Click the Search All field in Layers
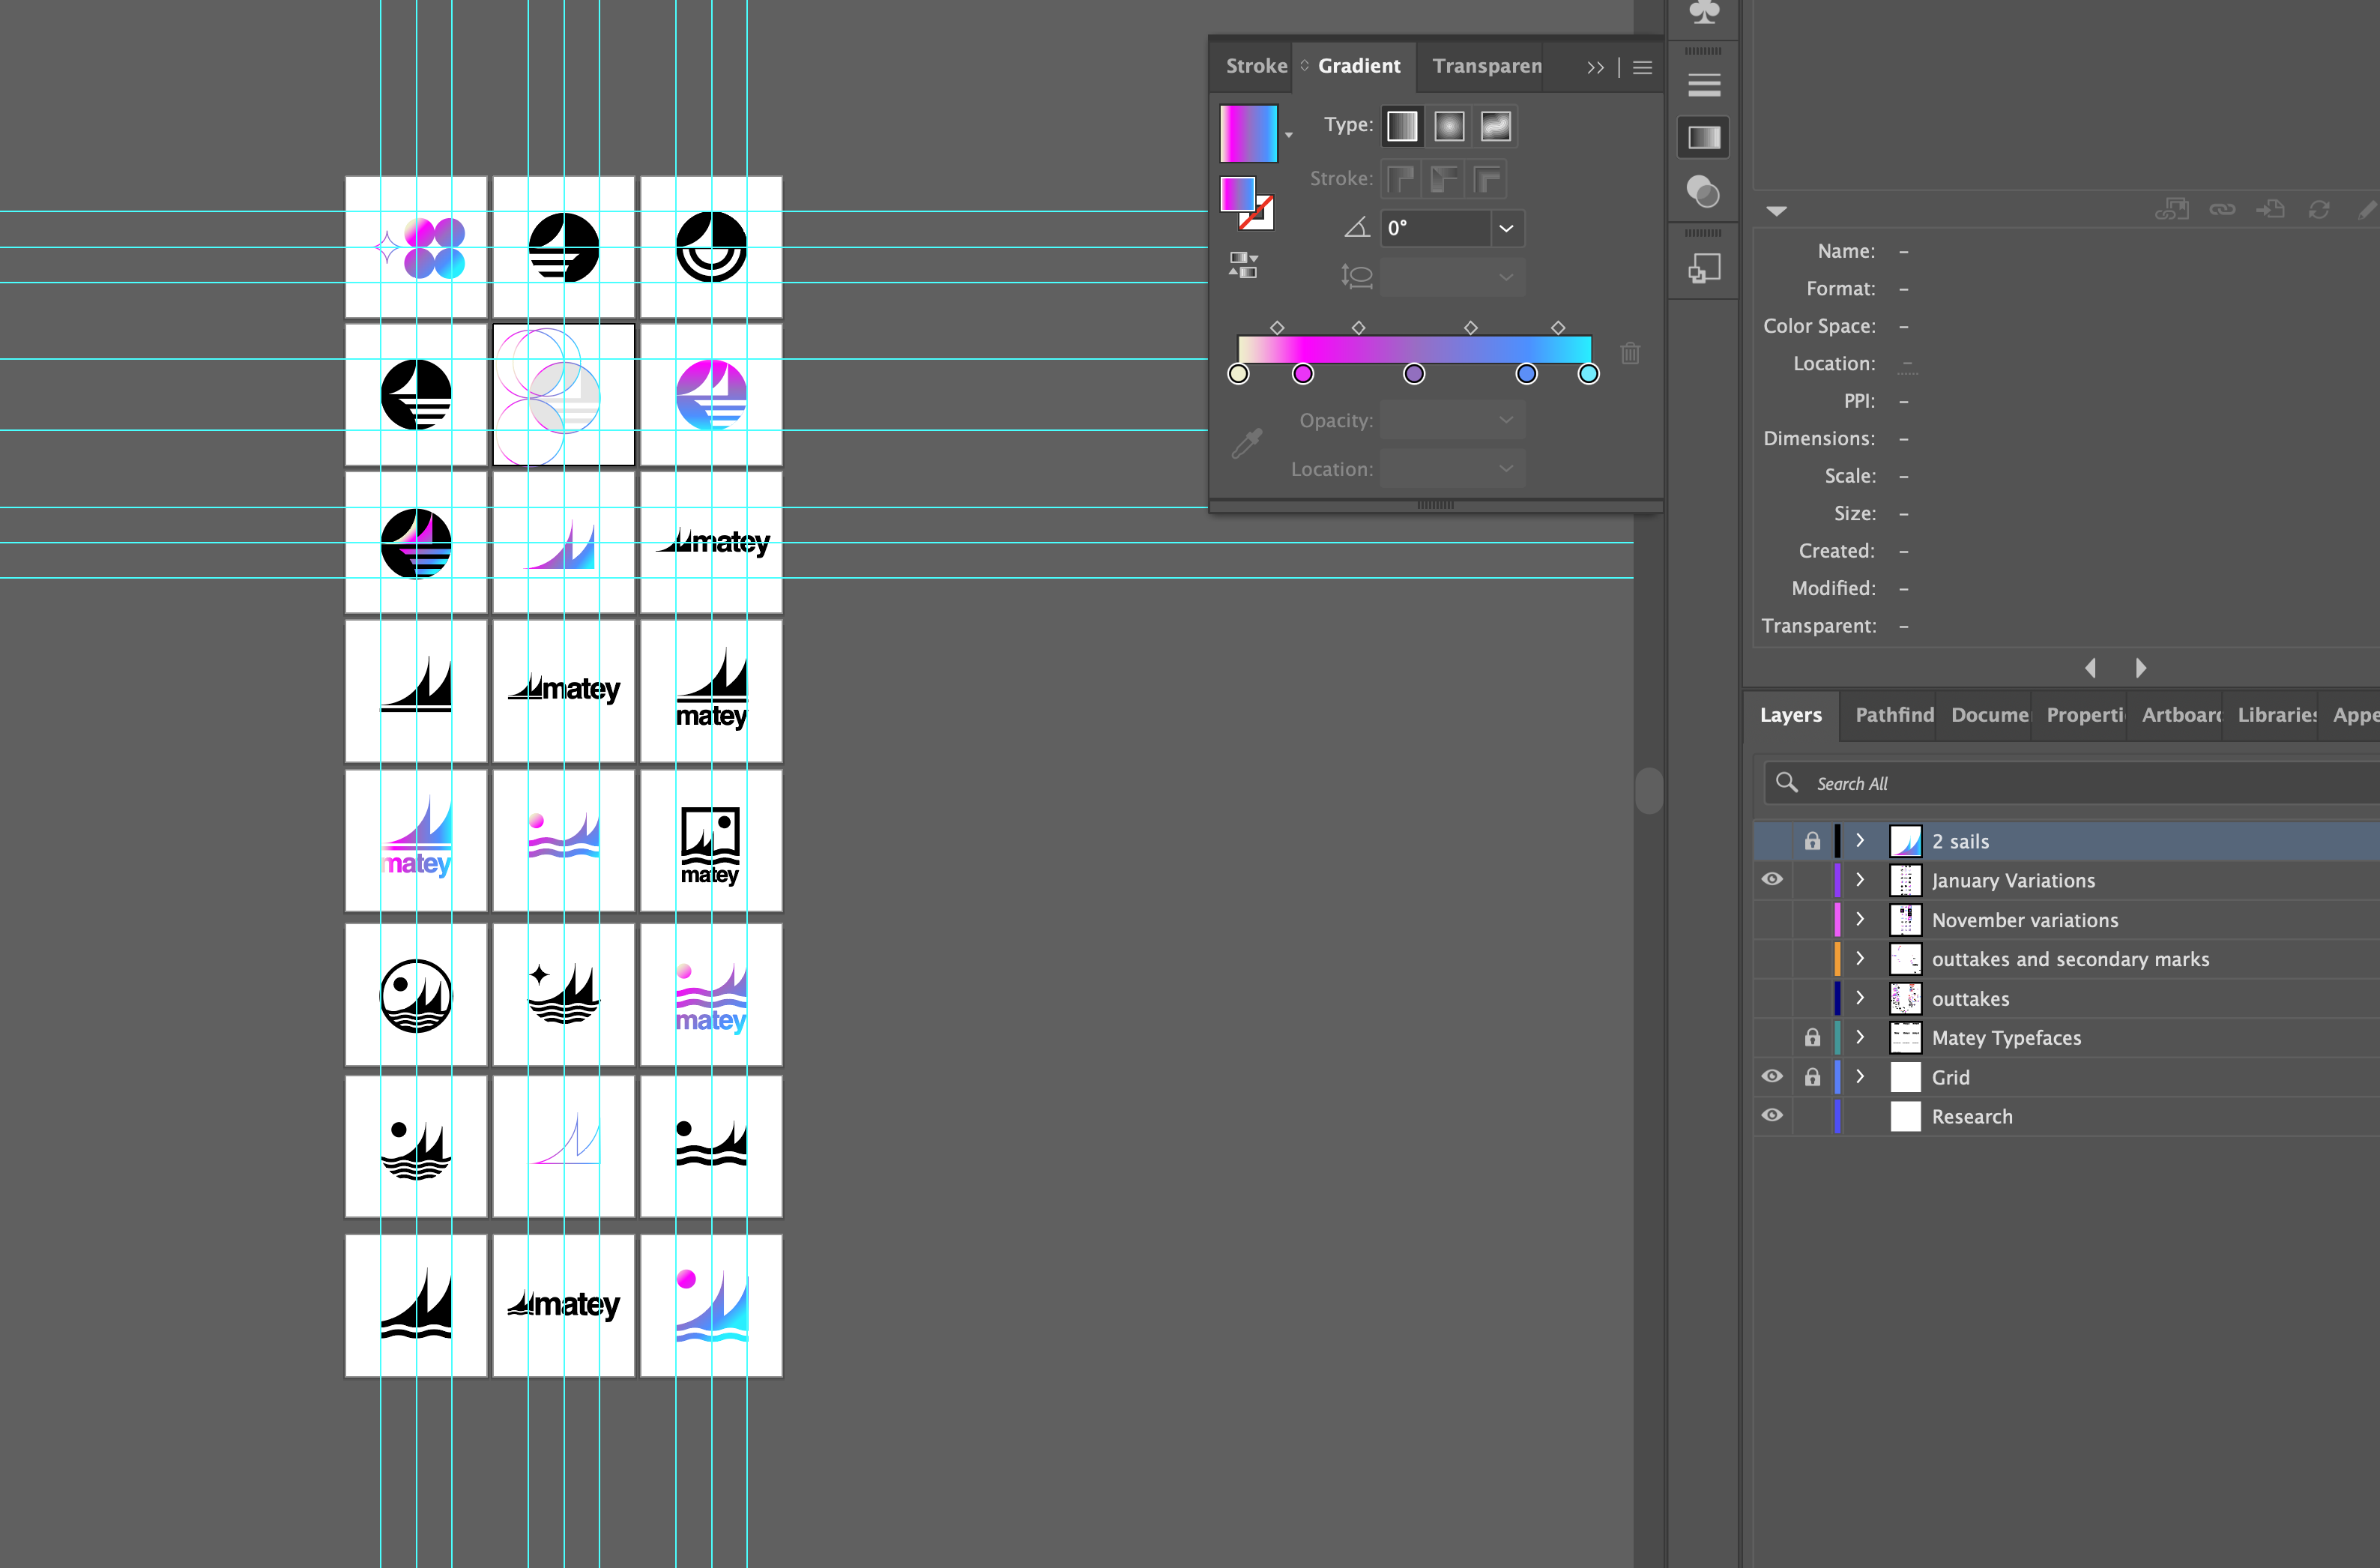2380x1568 pixels. [x=2071, y=783]
